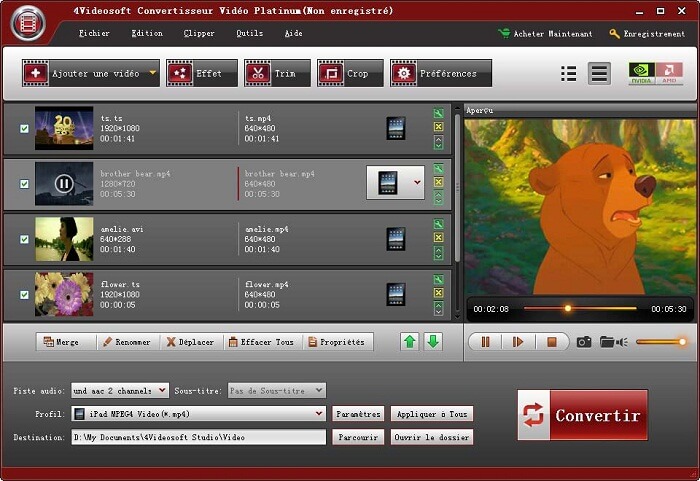Move item down with green arrow
Screen dimensions: 700x481
pyautogui.click(x=433, y=342)
